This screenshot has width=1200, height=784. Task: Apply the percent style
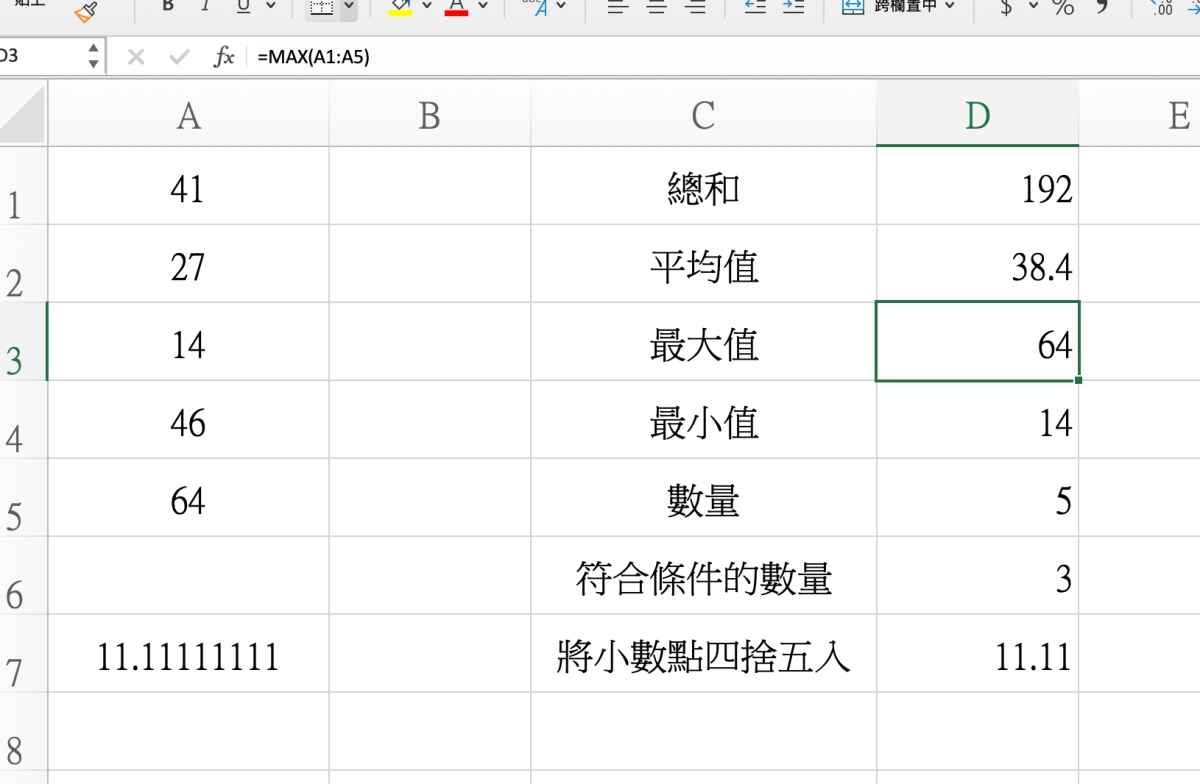pos(1063,8)
